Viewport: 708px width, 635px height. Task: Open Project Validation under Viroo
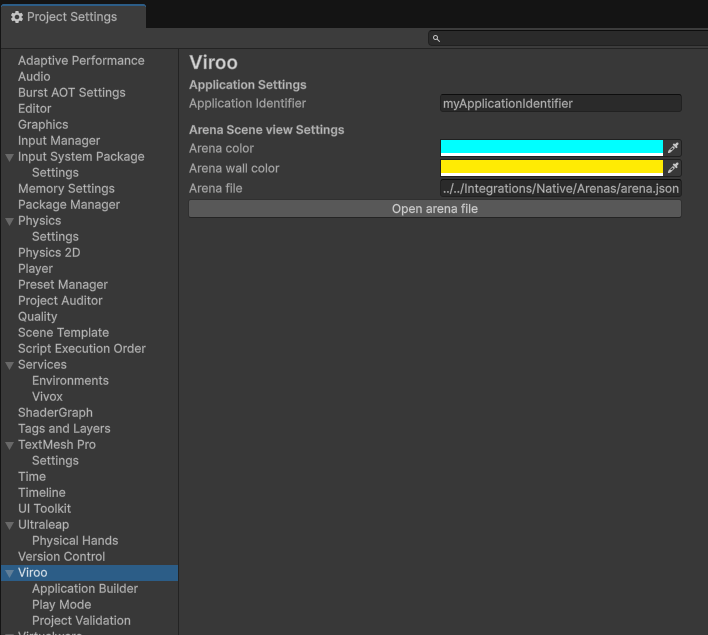coord(81,621)
